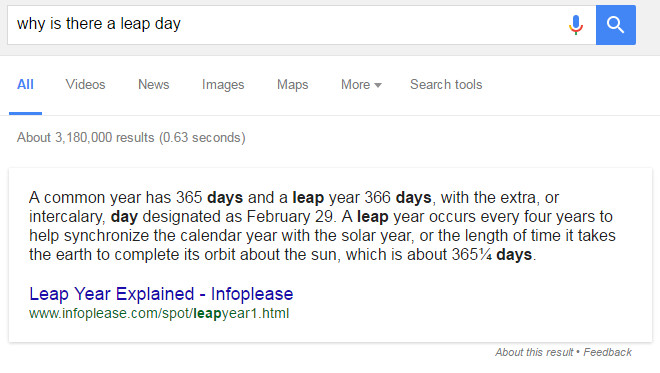Screen dimensions: 660x373
Task: Open the News tab
Action: point(154,85)
